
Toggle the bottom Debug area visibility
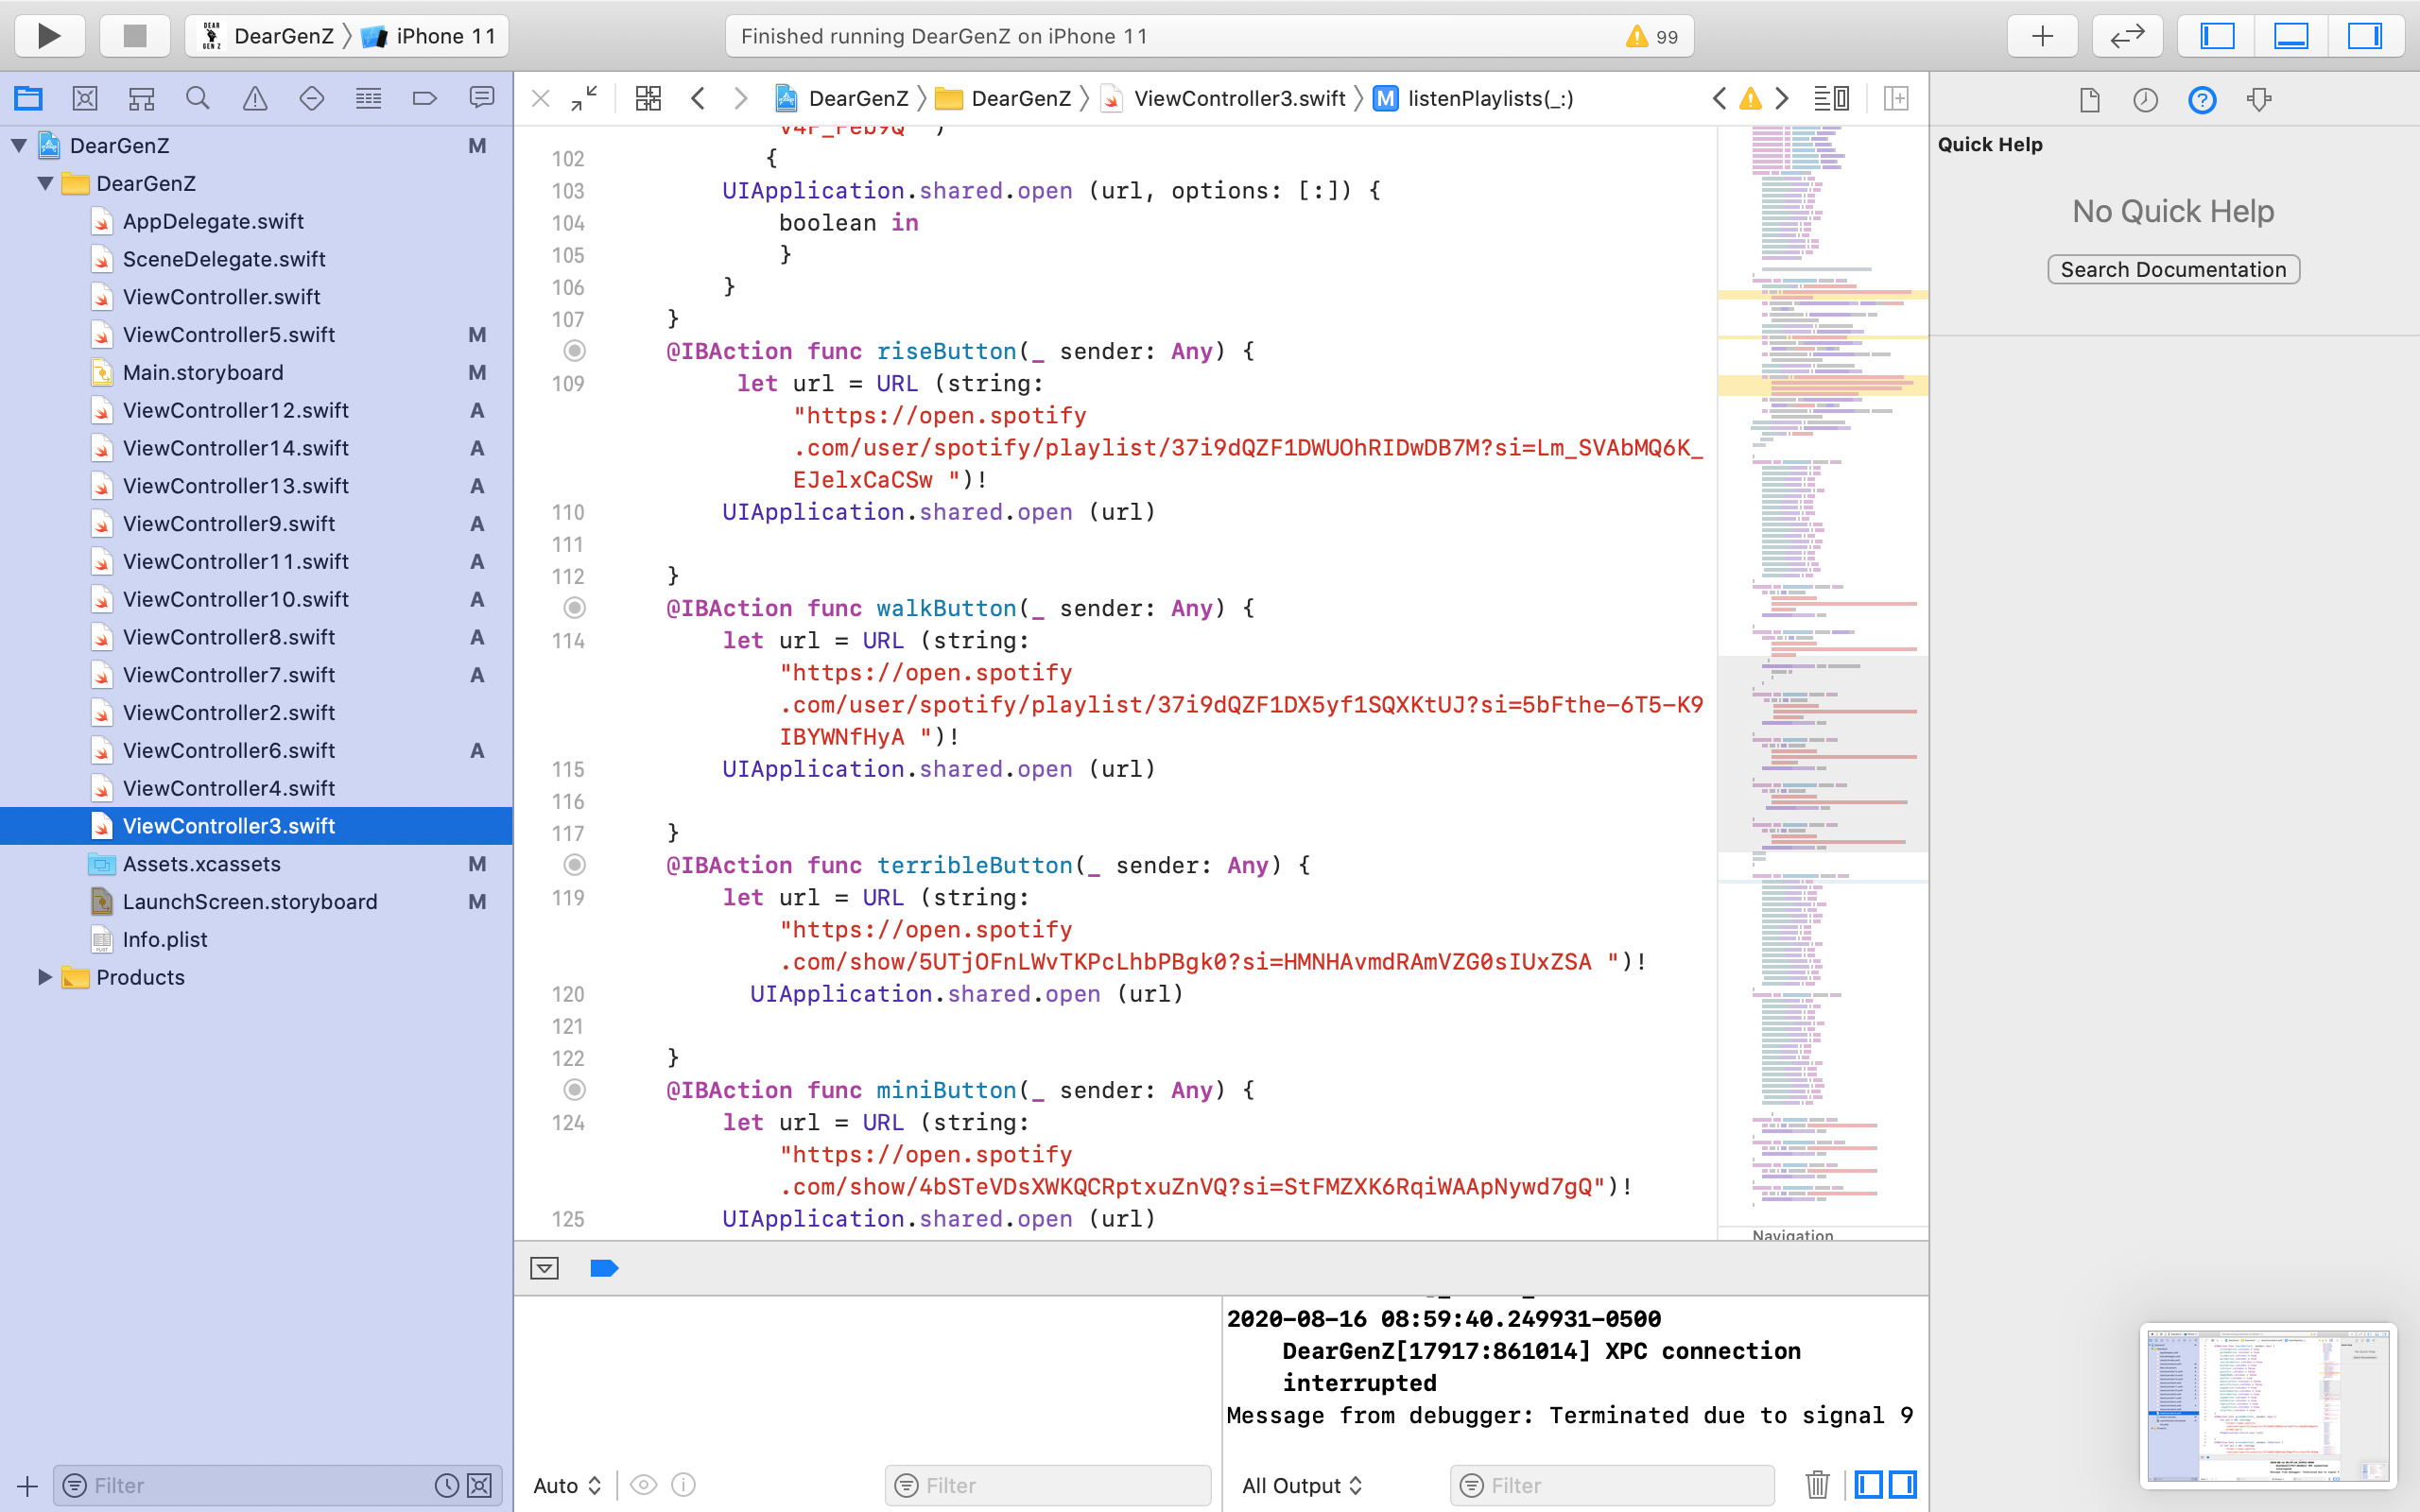2291,36
